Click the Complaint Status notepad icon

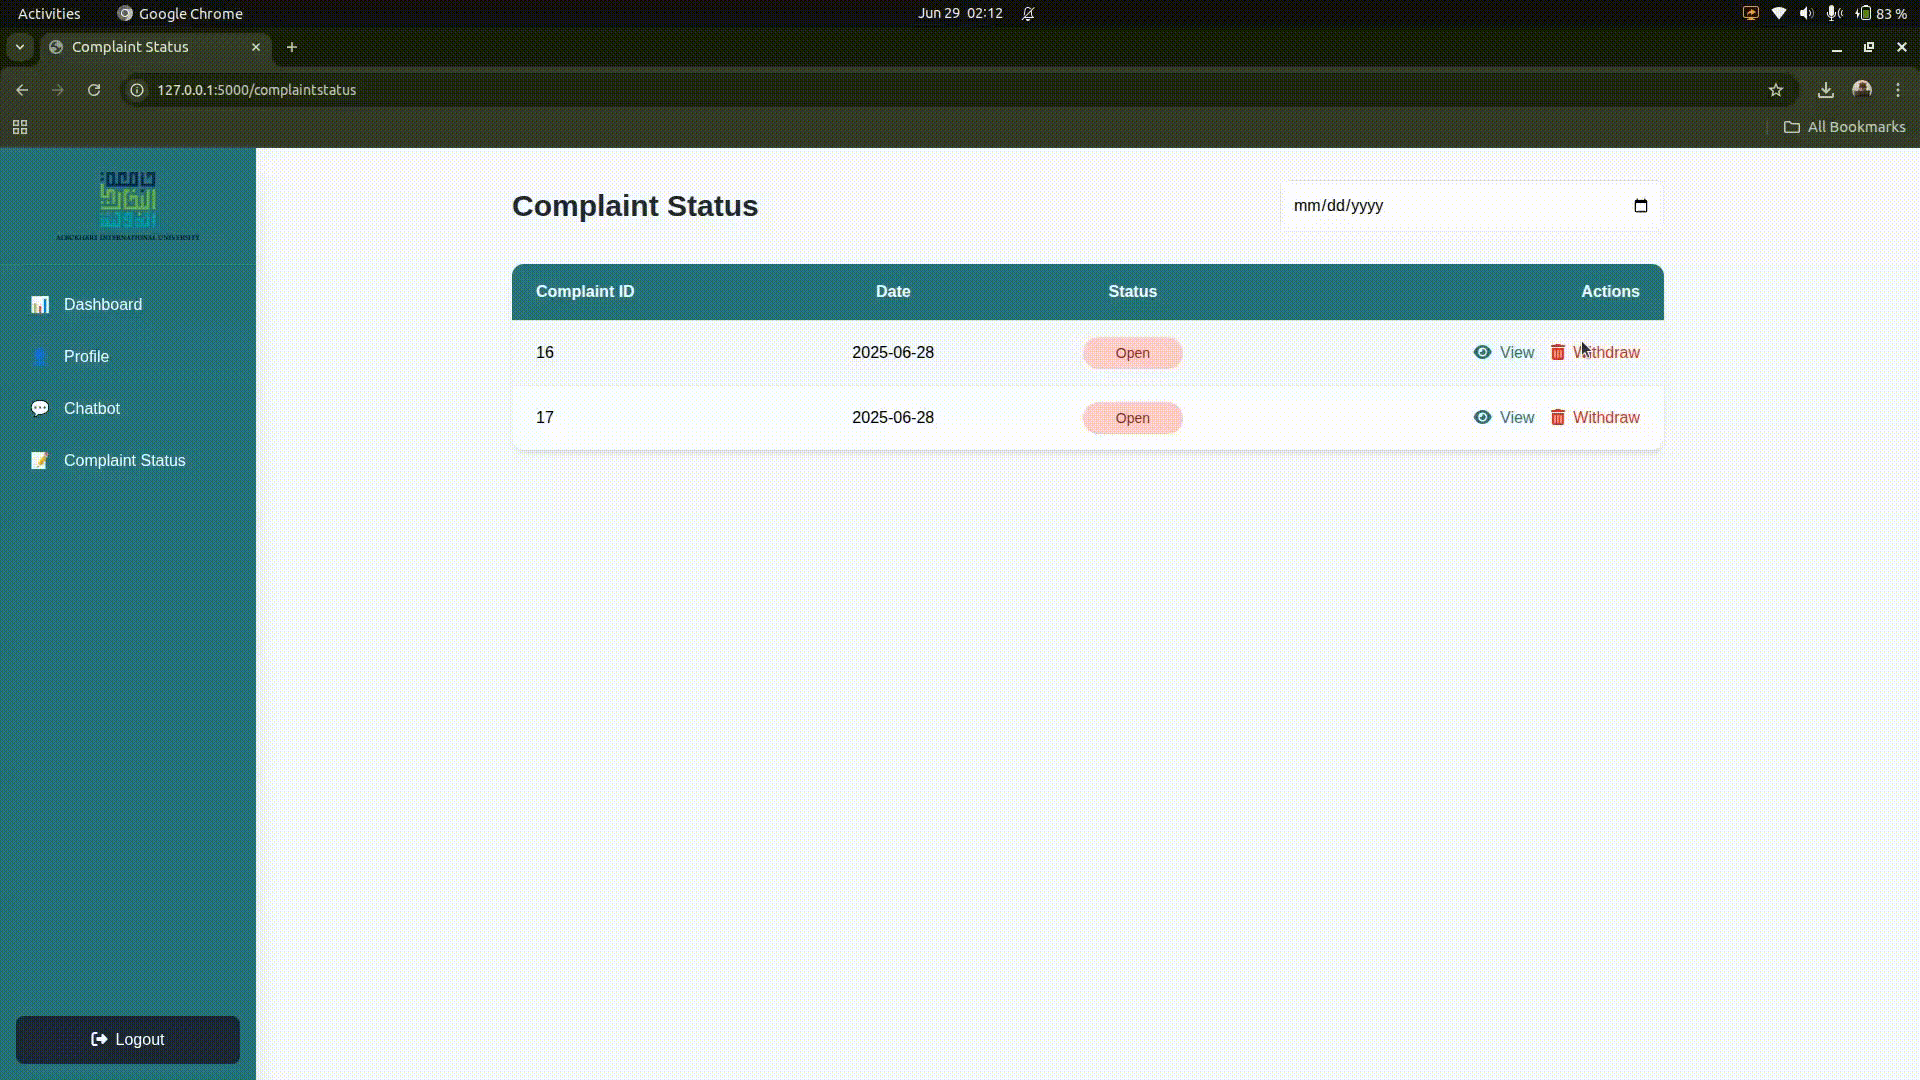pyautogui.click(x=40, y=460)
